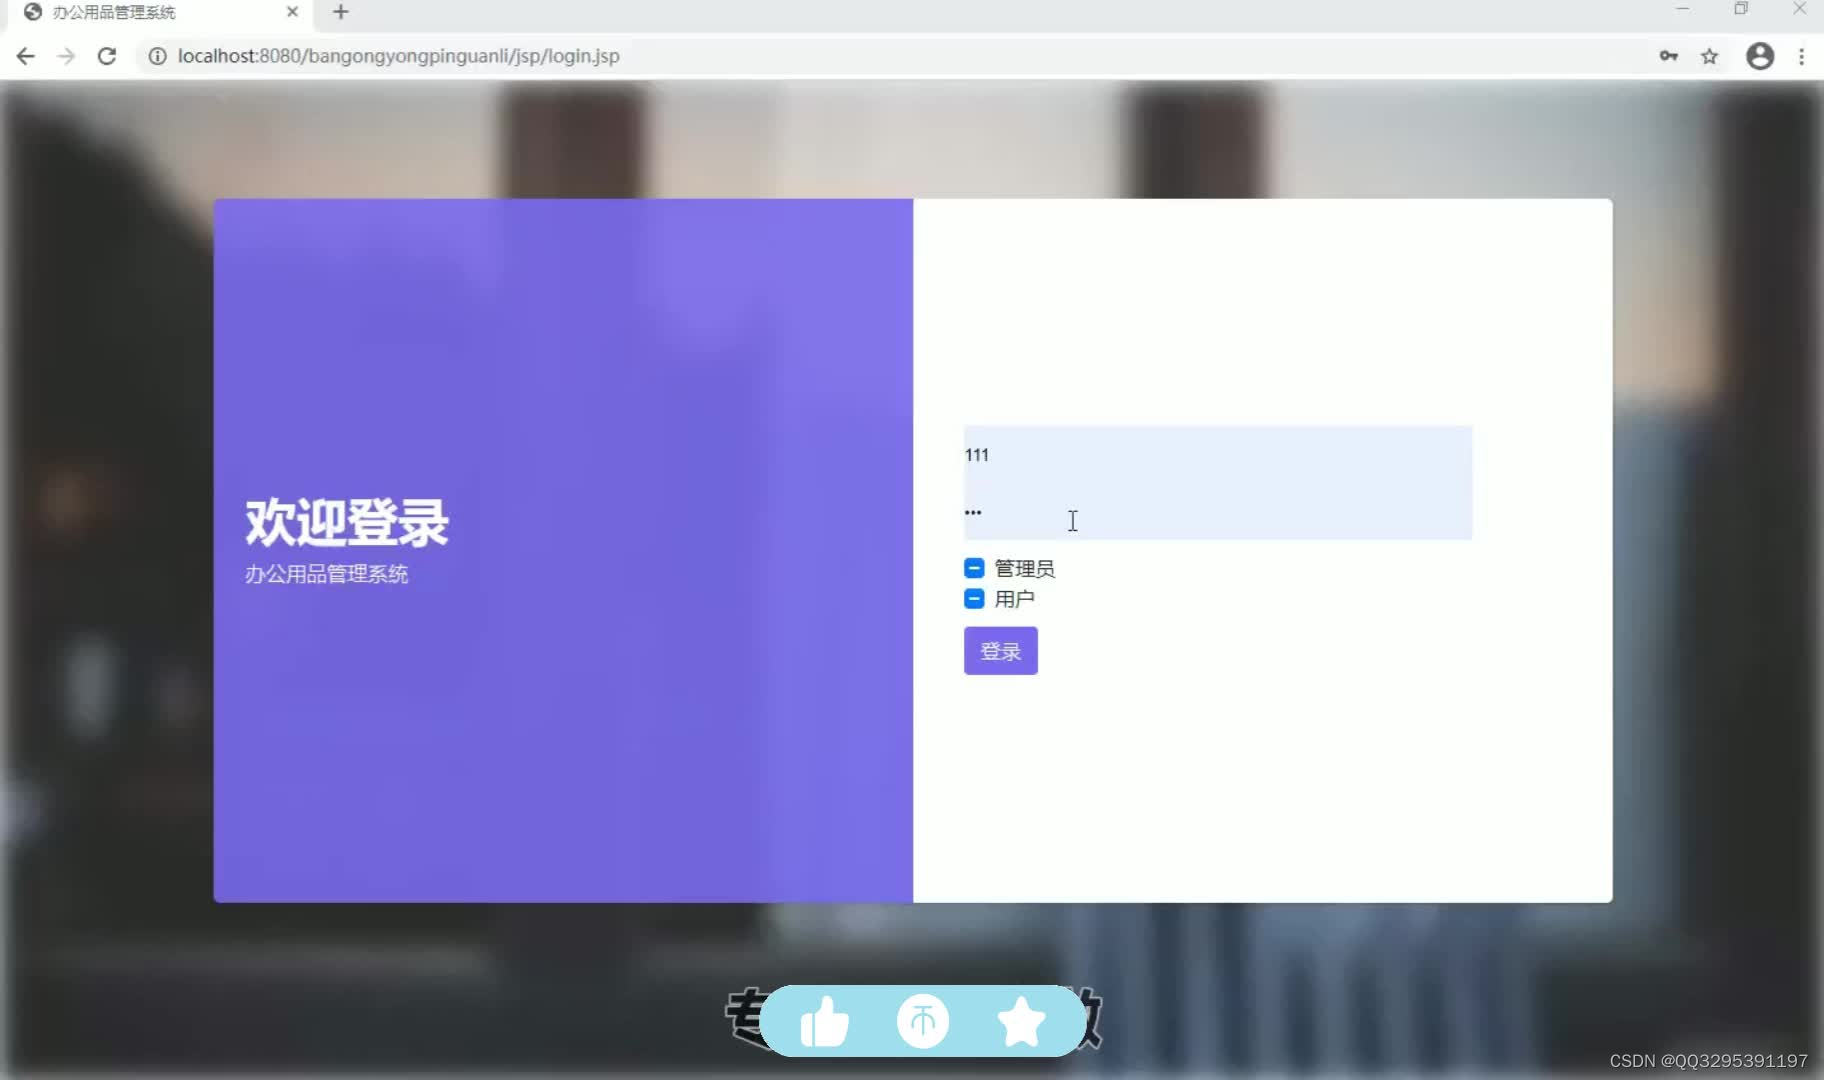Image resolution: width=1824 pixels, height=1080 pixels.
Task: Click the address bar URL
Action: click(x=398, y=56)
